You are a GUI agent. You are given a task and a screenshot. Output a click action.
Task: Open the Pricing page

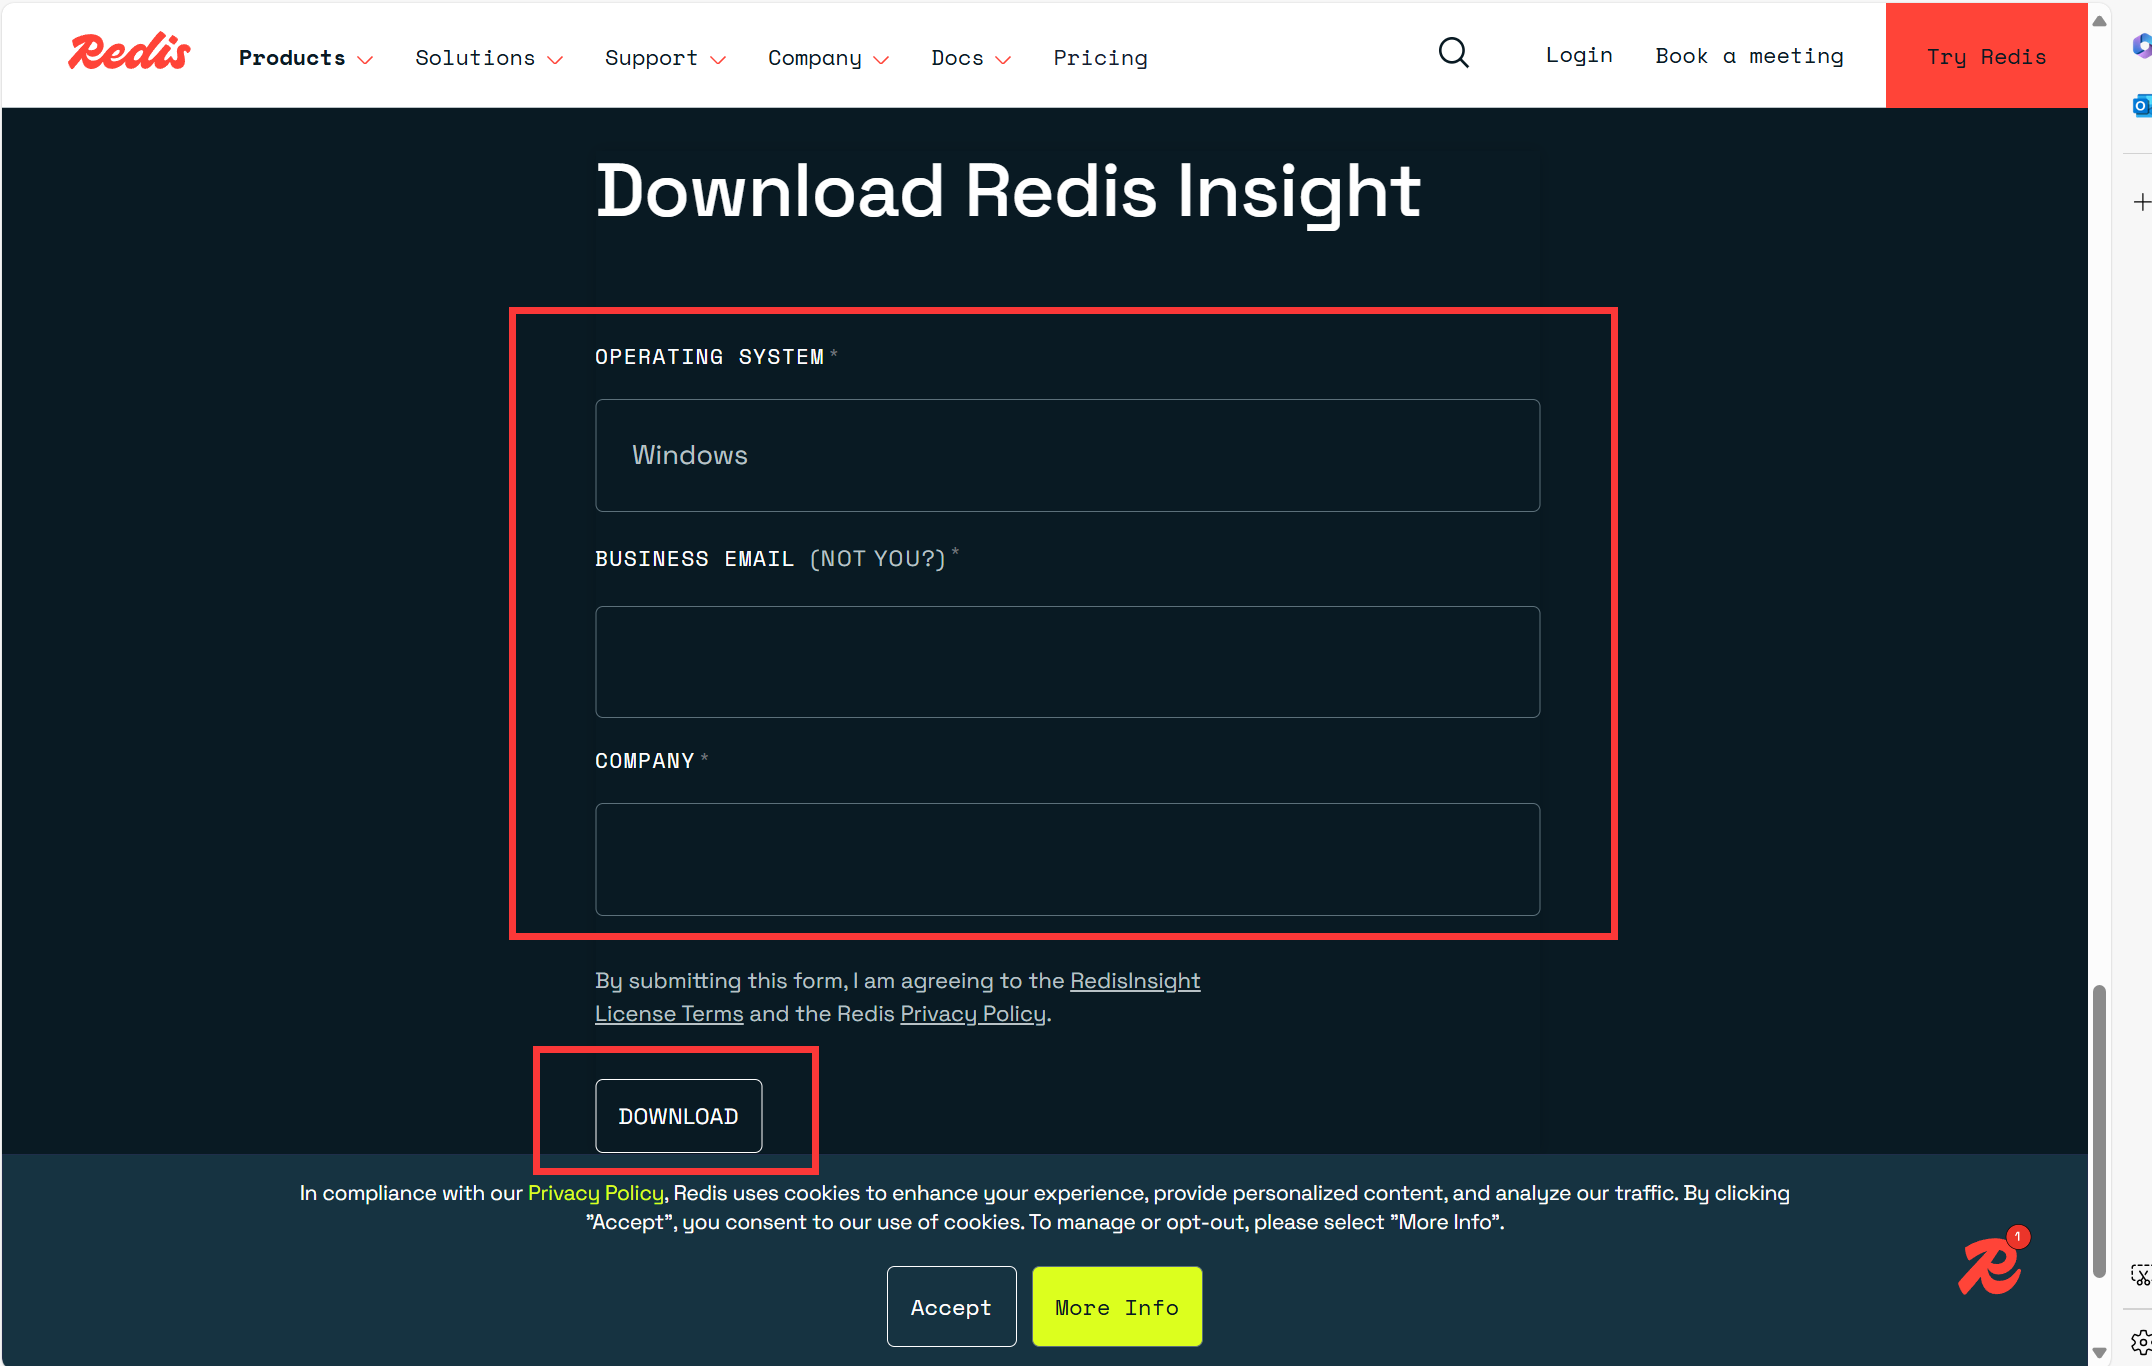click(x=1100, y=58)
